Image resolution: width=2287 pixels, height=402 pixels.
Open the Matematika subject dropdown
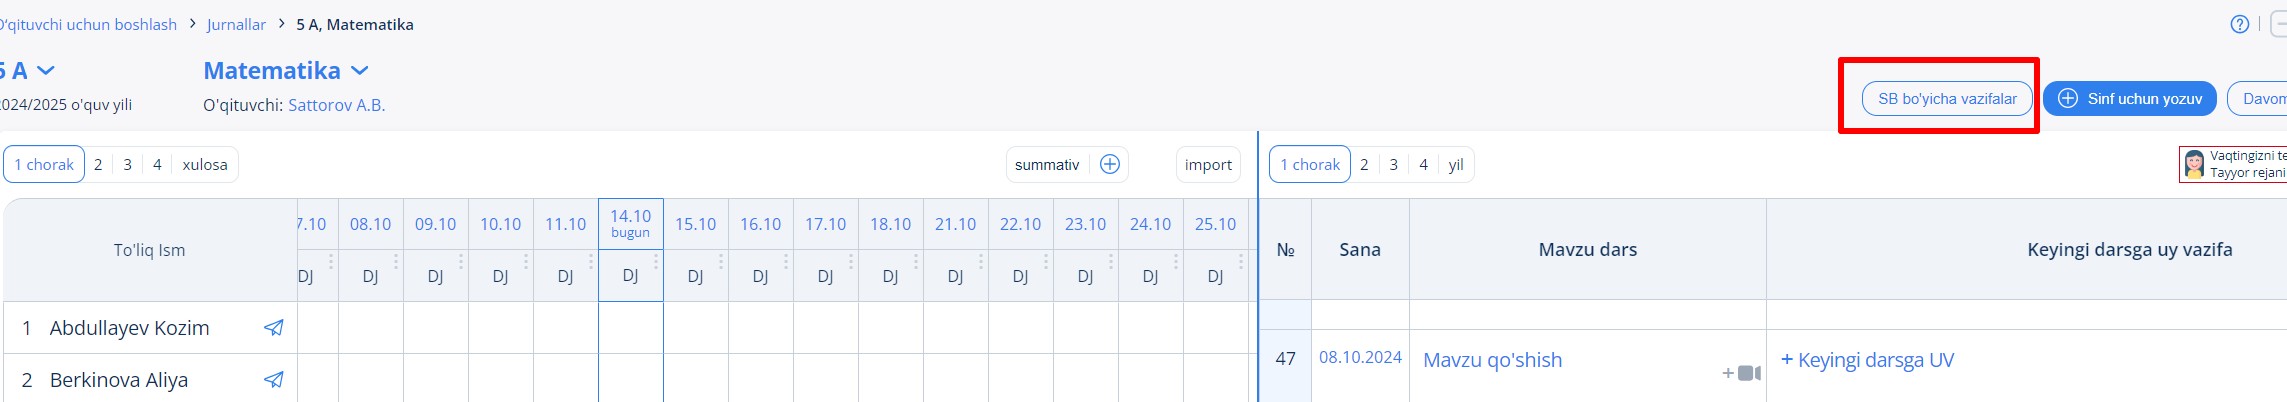pyautogui.click(x=360, y=71)
